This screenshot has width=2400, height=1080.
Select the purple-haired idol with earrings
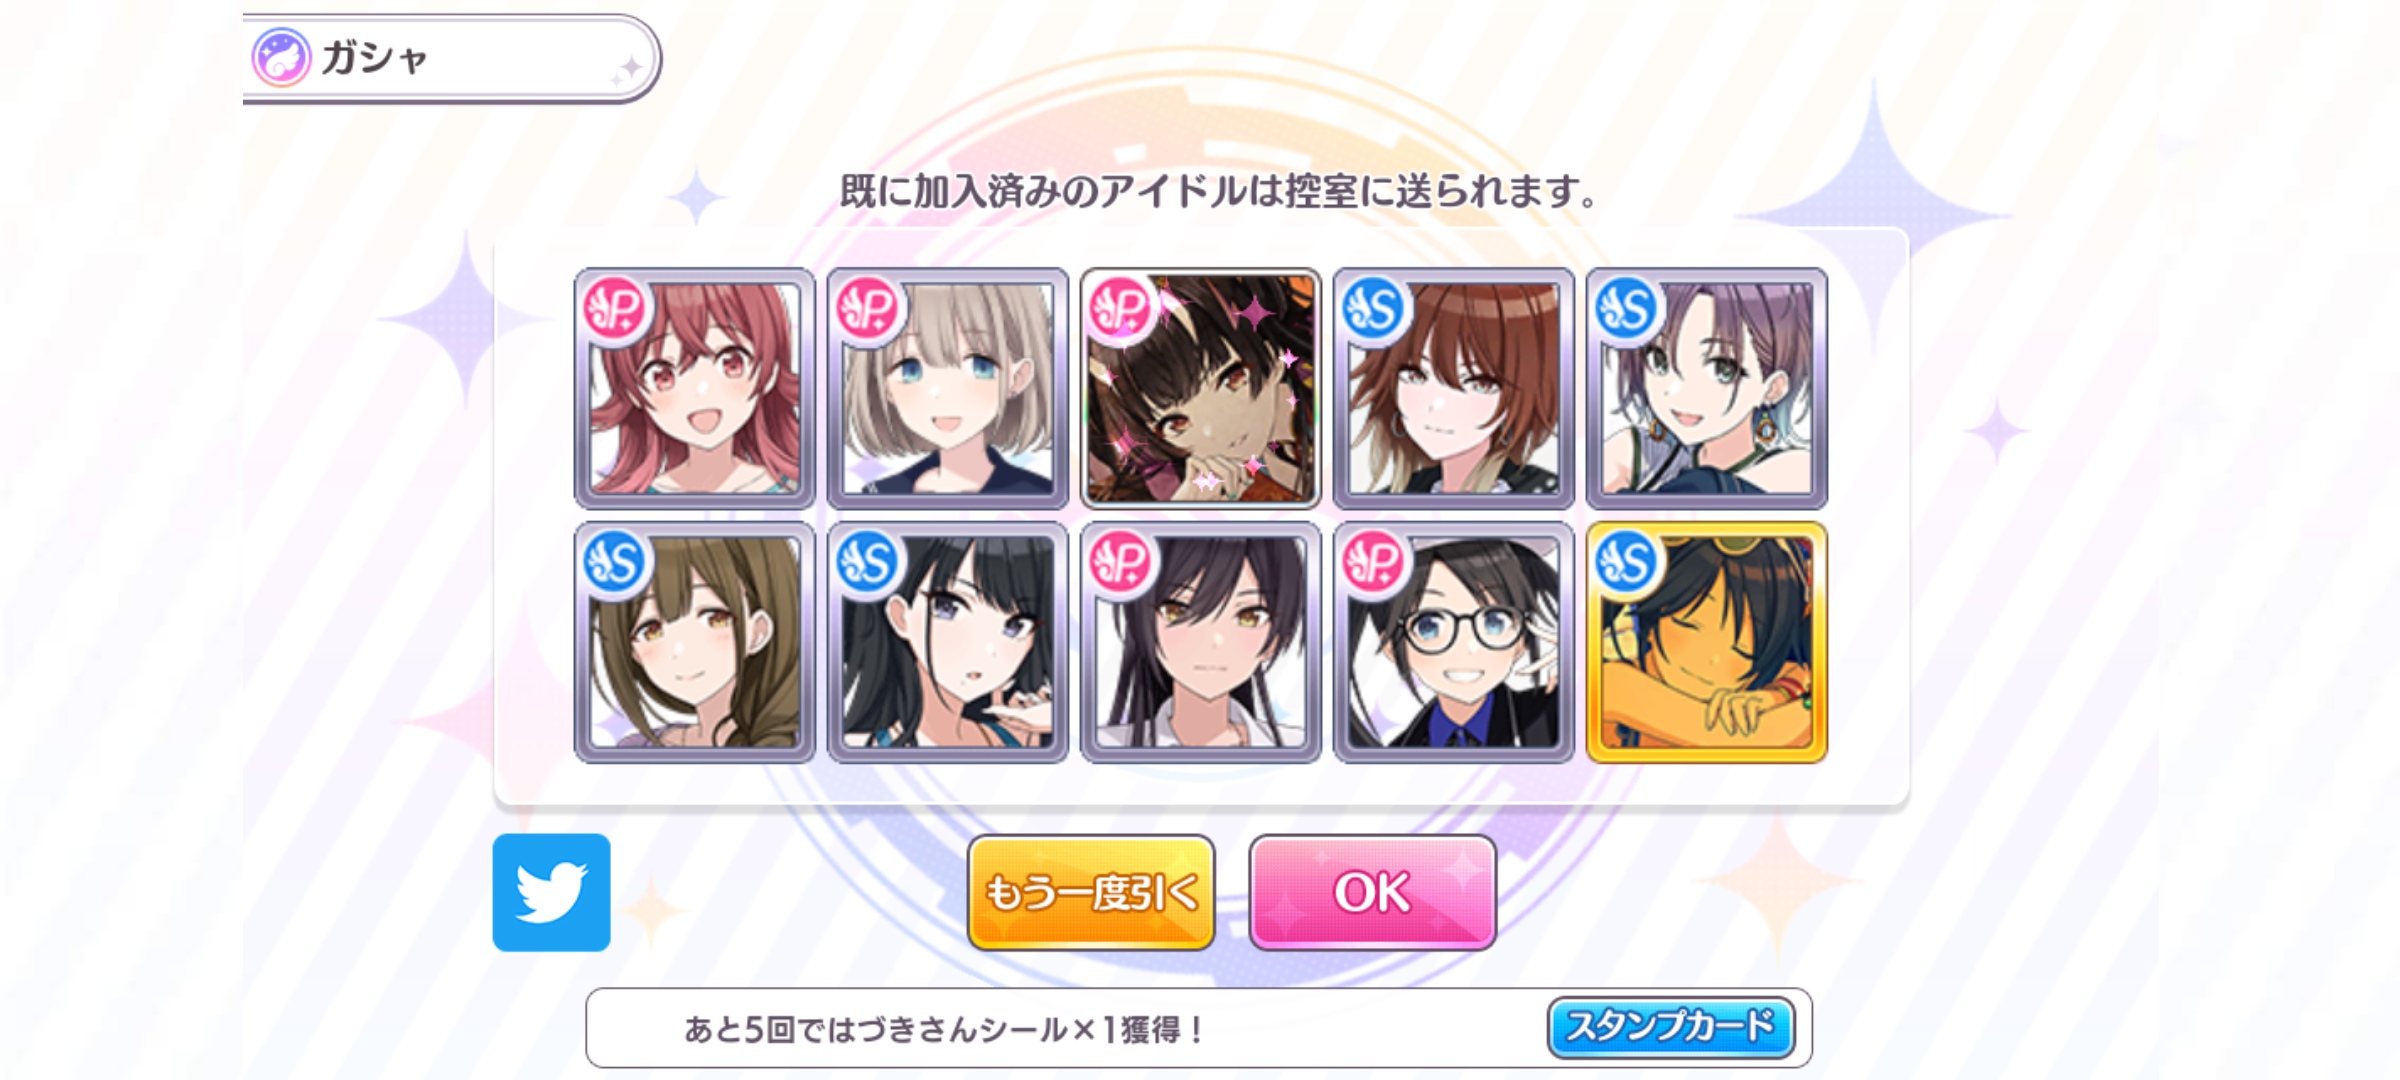(x=1707, y=388)
